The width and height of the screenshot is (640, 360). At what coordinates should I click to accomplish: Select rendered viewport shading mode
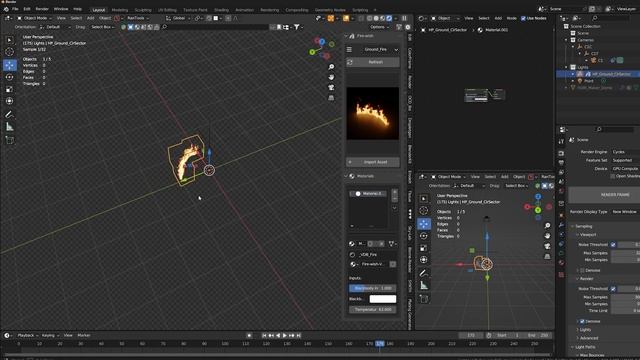click(389, 18)
